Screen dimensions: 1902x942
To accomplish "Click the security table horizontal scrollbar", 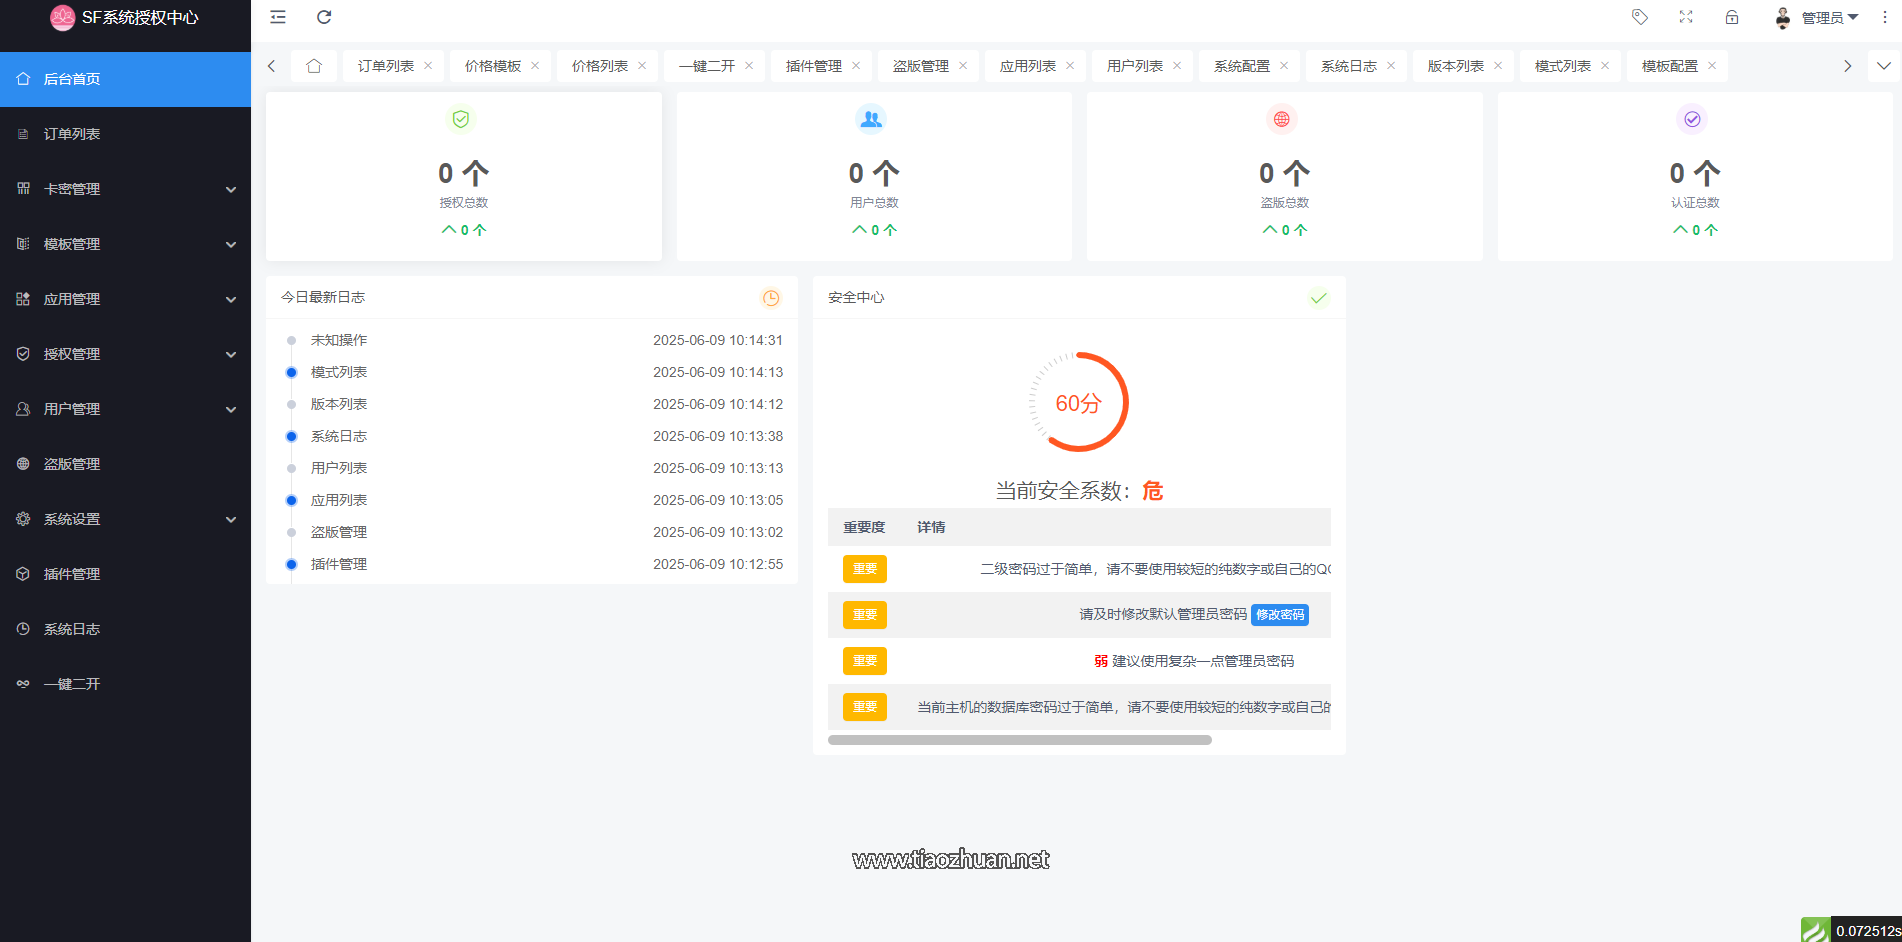I will 1019,740.
